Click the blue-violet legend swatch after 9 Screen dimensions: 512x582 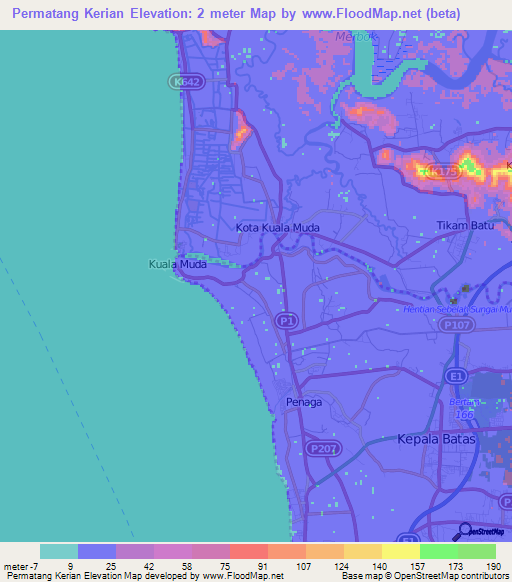coord(97,551)
